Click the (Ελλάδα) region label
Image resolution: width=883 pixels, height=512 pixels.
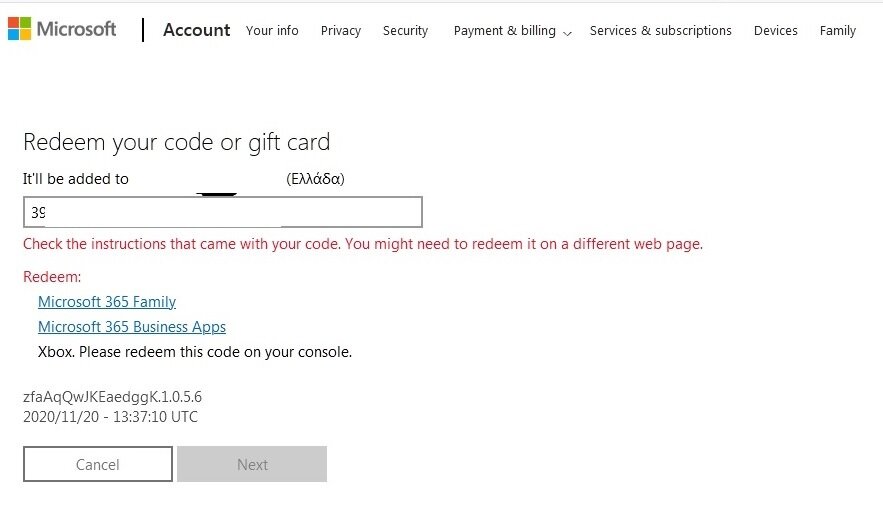point(315,180)
